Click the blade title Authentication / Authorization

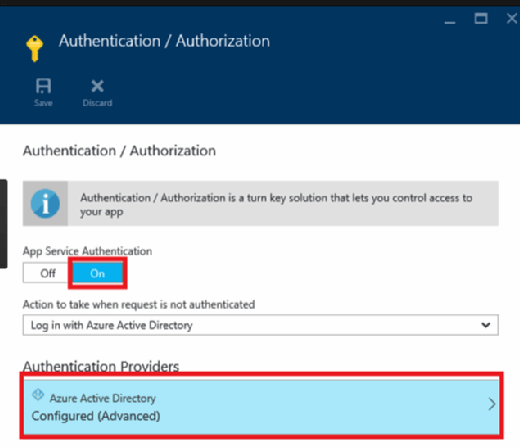click(x=164, y=41)
